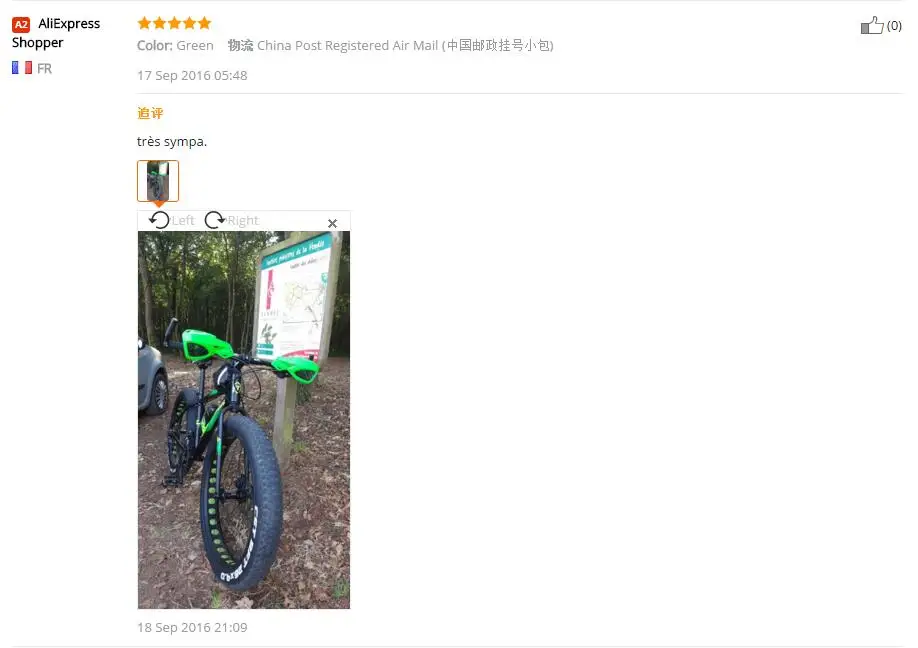Click the 'Left' rotate label
918x648 pixels.
click(183, 220)
